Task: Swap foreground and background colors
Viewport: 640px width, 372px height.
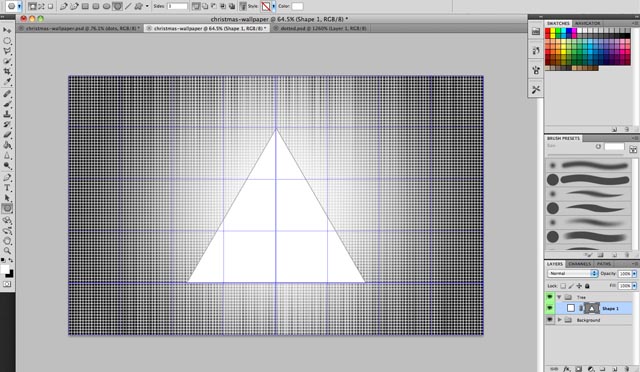Action: [11, 260]
